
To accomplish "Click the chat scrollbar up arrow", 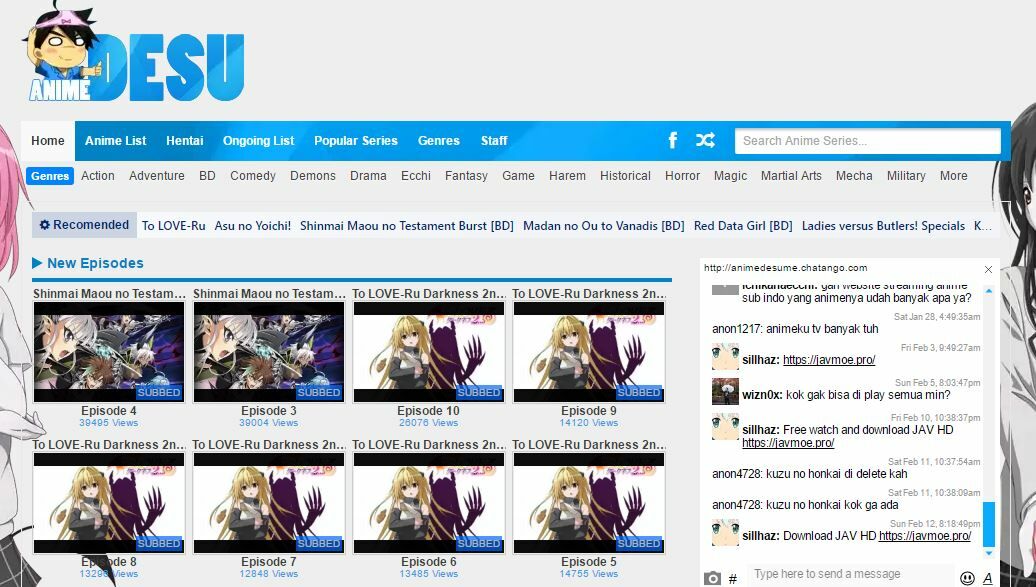I will tap(989, 291).
